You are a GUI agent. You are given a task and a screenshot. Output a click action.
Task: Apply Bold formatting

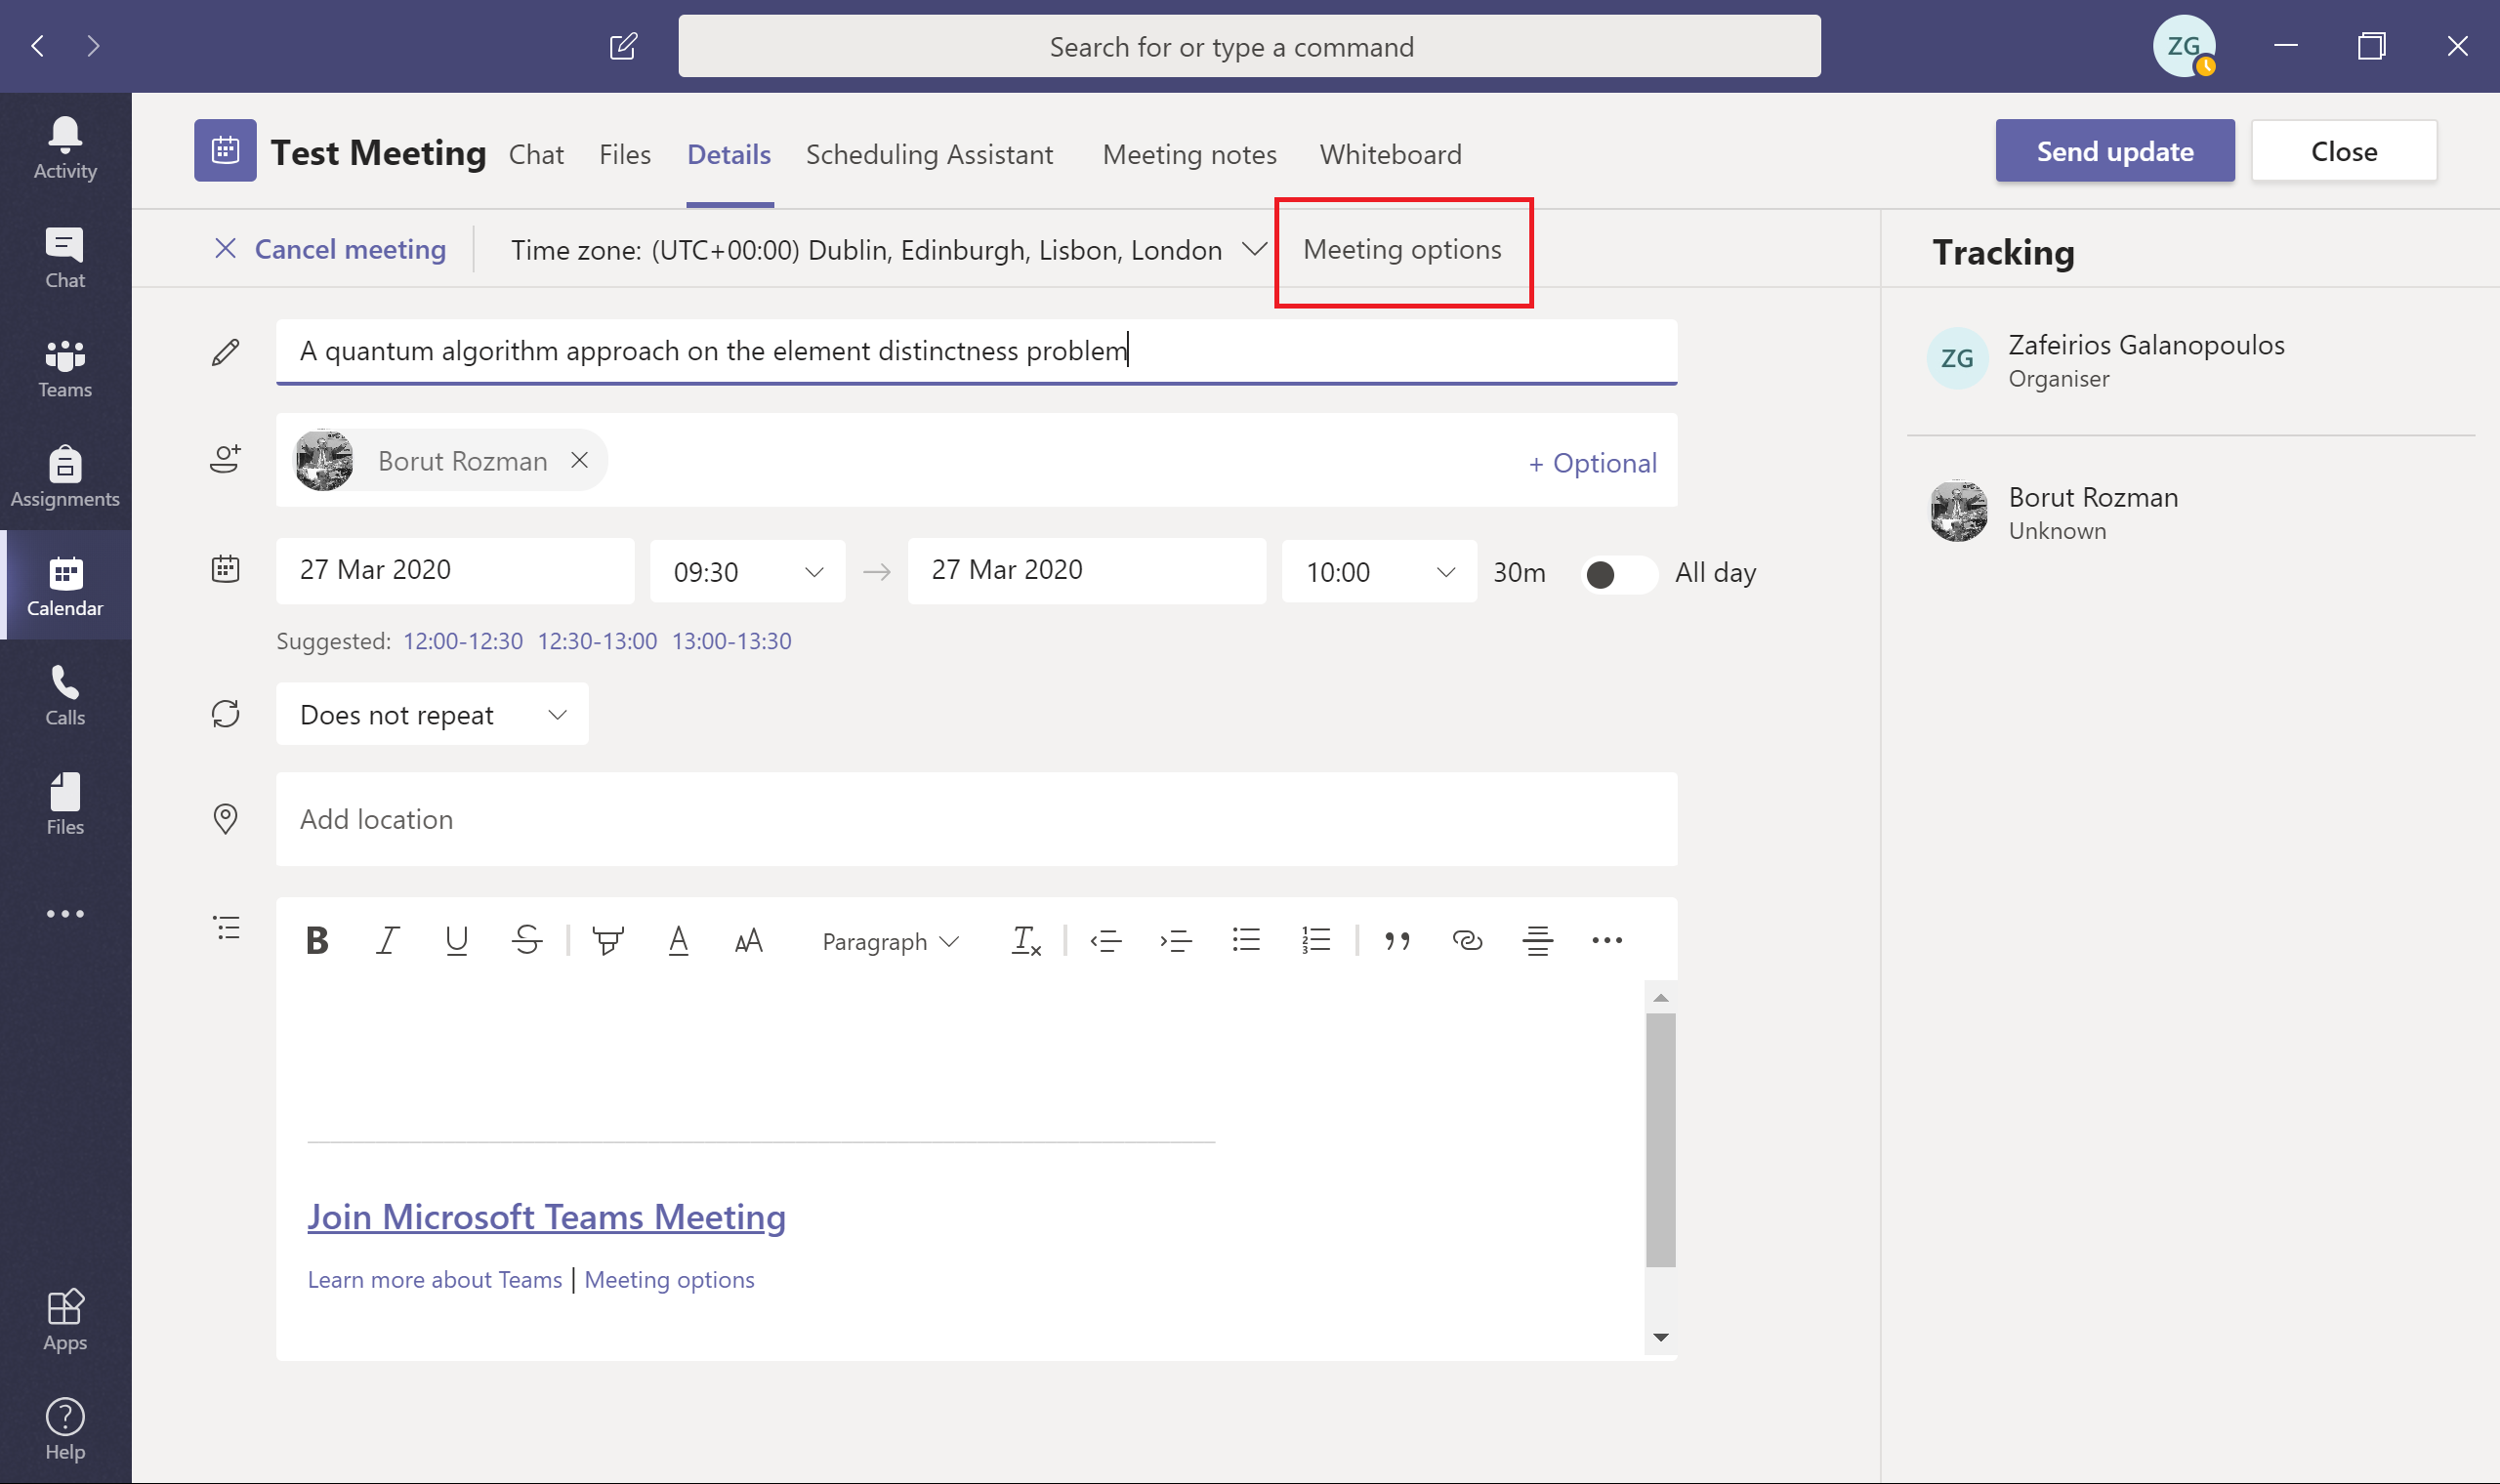click(317, 941)
